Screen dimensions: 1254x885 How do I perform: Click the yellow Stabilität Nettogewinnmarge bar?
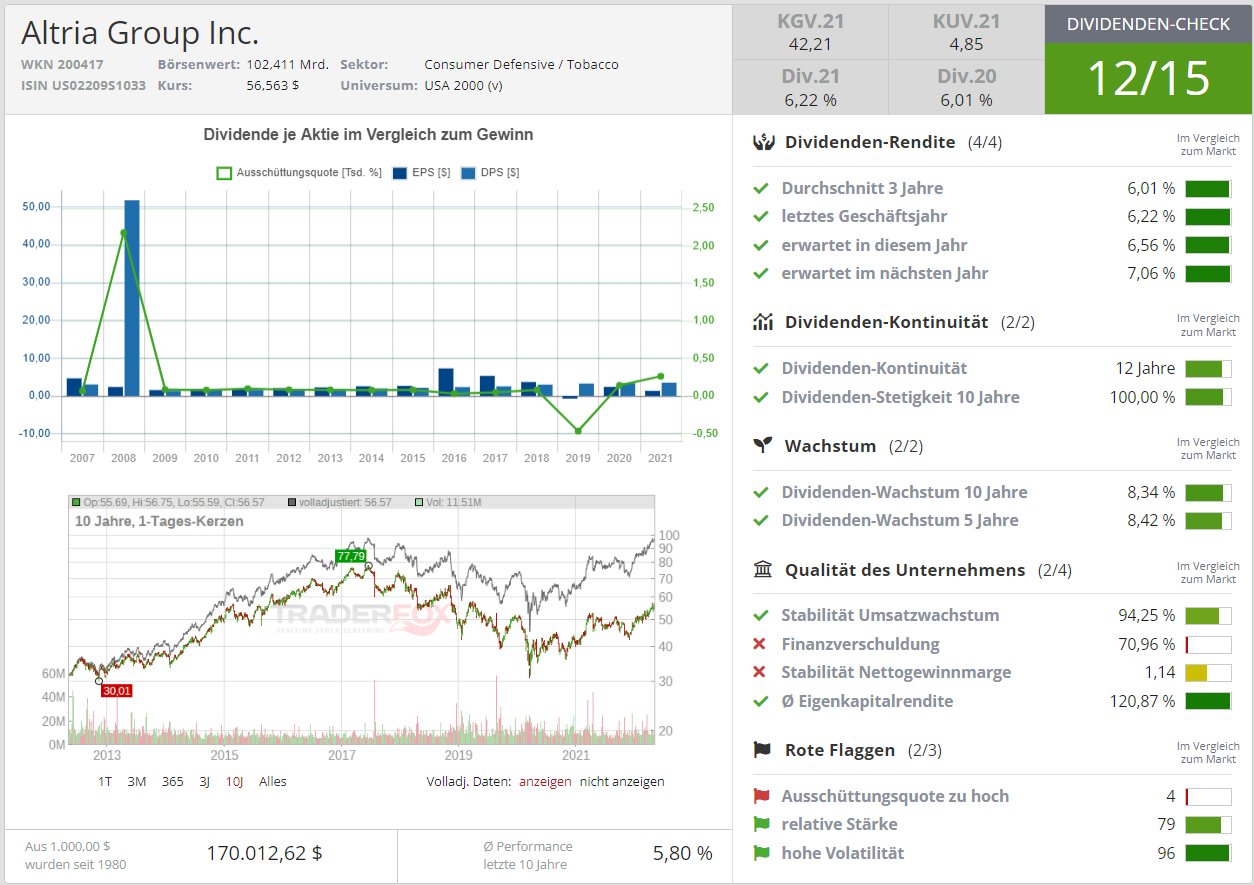coord(1208,672)
